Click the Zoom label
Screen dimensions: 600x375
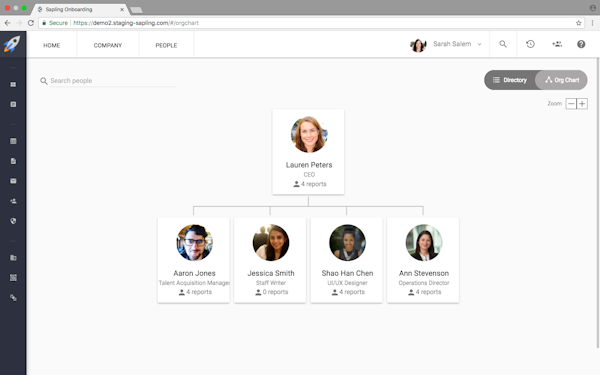(554, 104)
